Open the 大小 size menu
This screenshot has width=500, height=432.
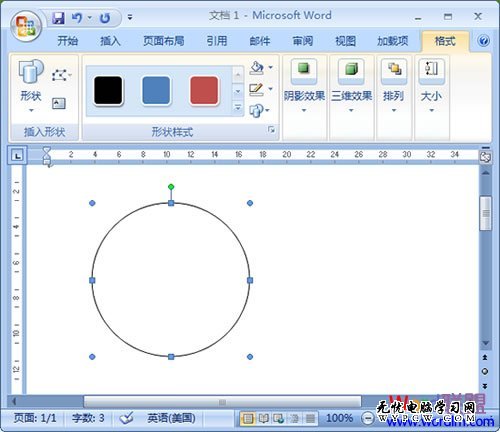(x=431, y=86)
